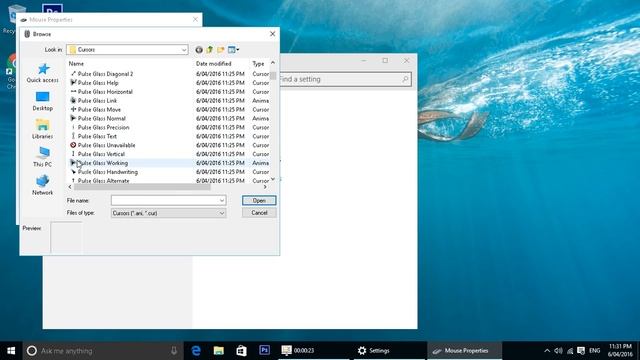640x360 pixels.
Task: Create a new folder in the Browse dialog
Action: 221,50
